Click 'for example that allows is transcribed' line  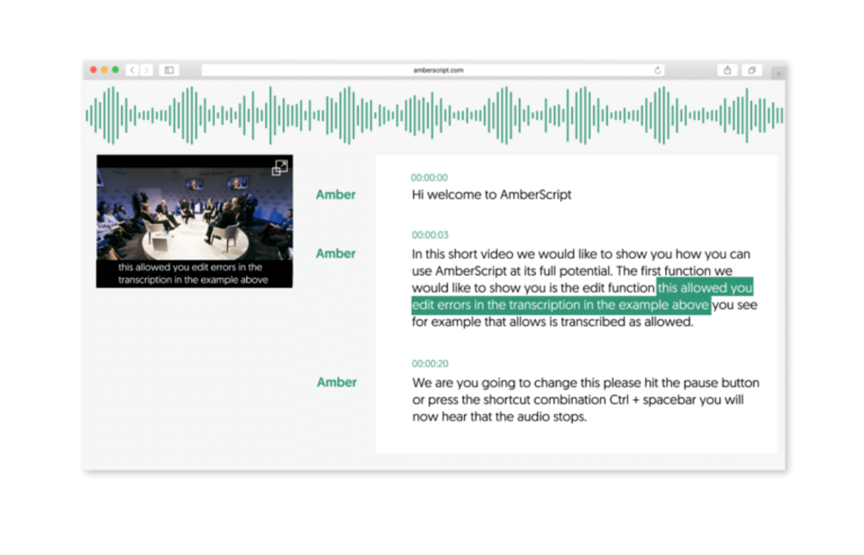click(x=553, y=322)
